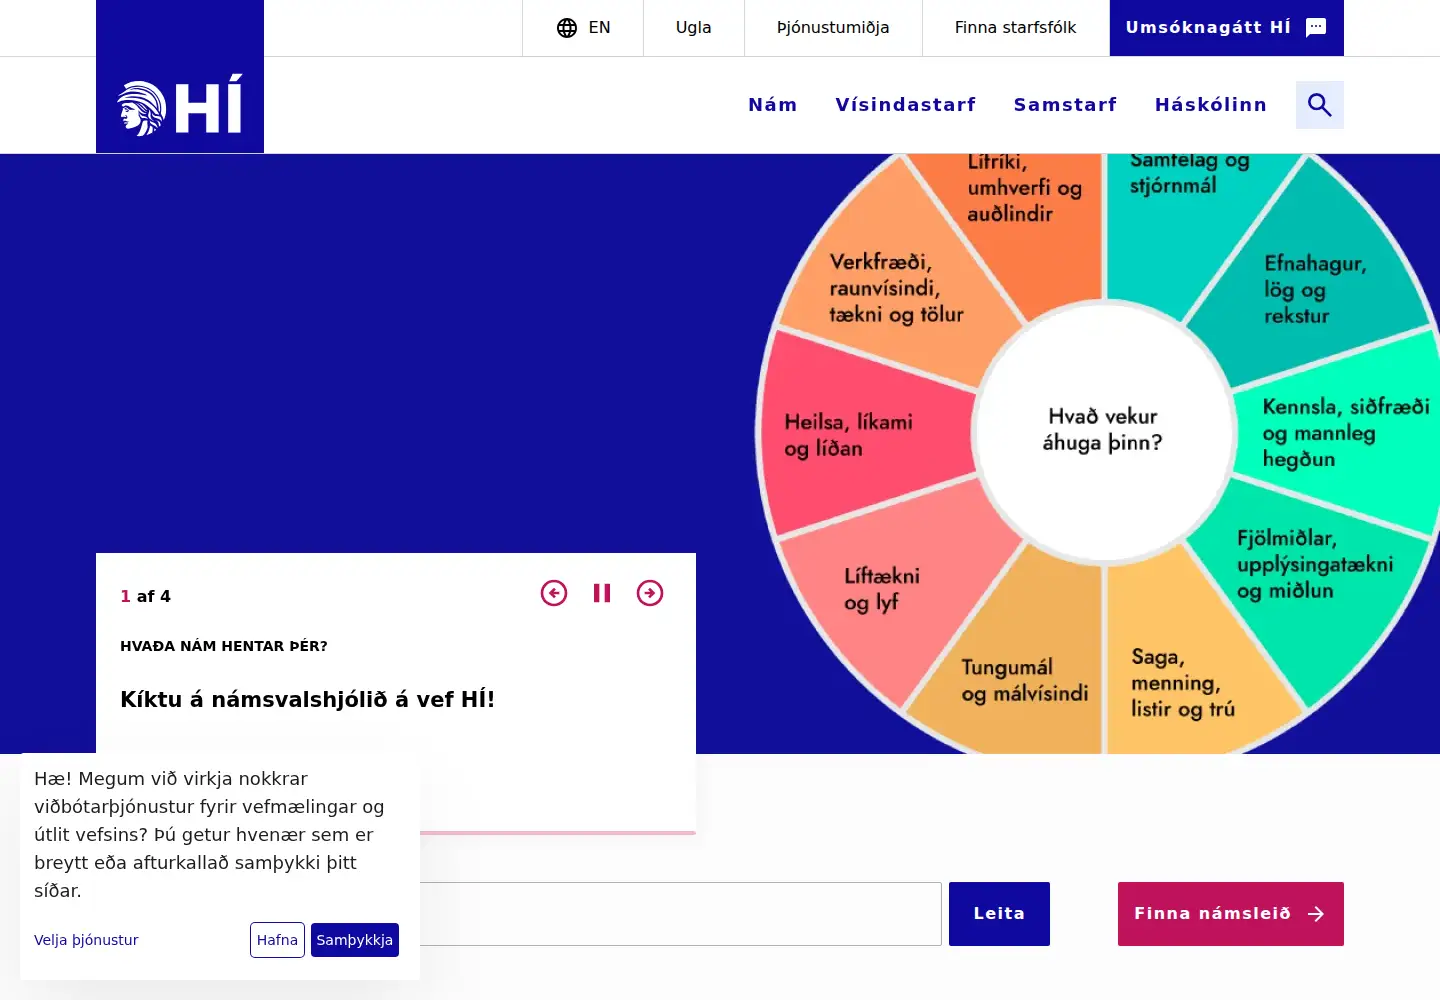
Task: Open Umsóknagátt HÍ application portal
Action: tap(1227, 28)
